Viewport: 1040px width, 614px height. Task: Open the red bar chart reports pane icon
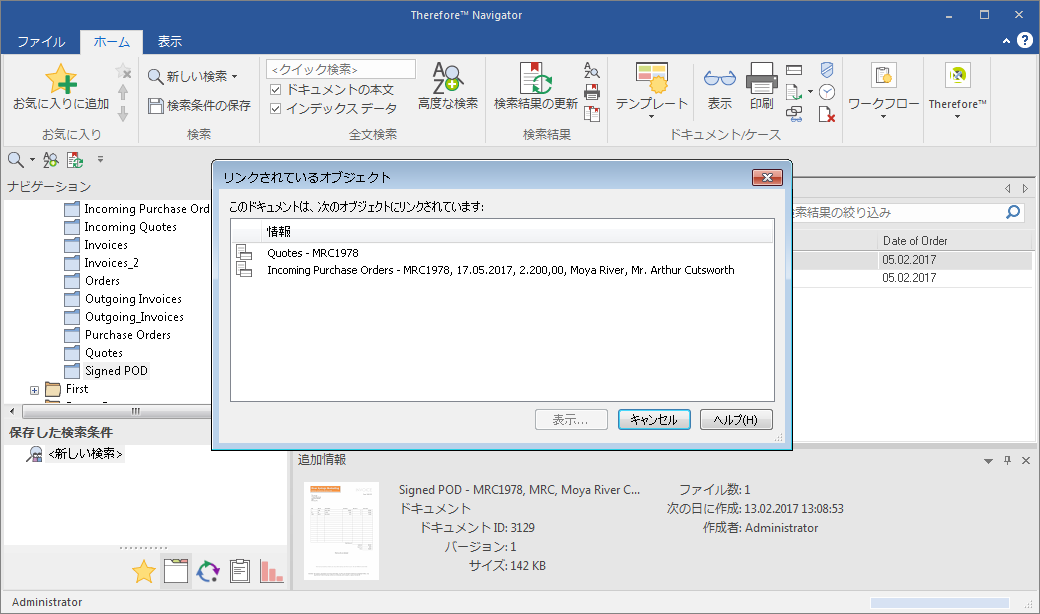[271, 571]
